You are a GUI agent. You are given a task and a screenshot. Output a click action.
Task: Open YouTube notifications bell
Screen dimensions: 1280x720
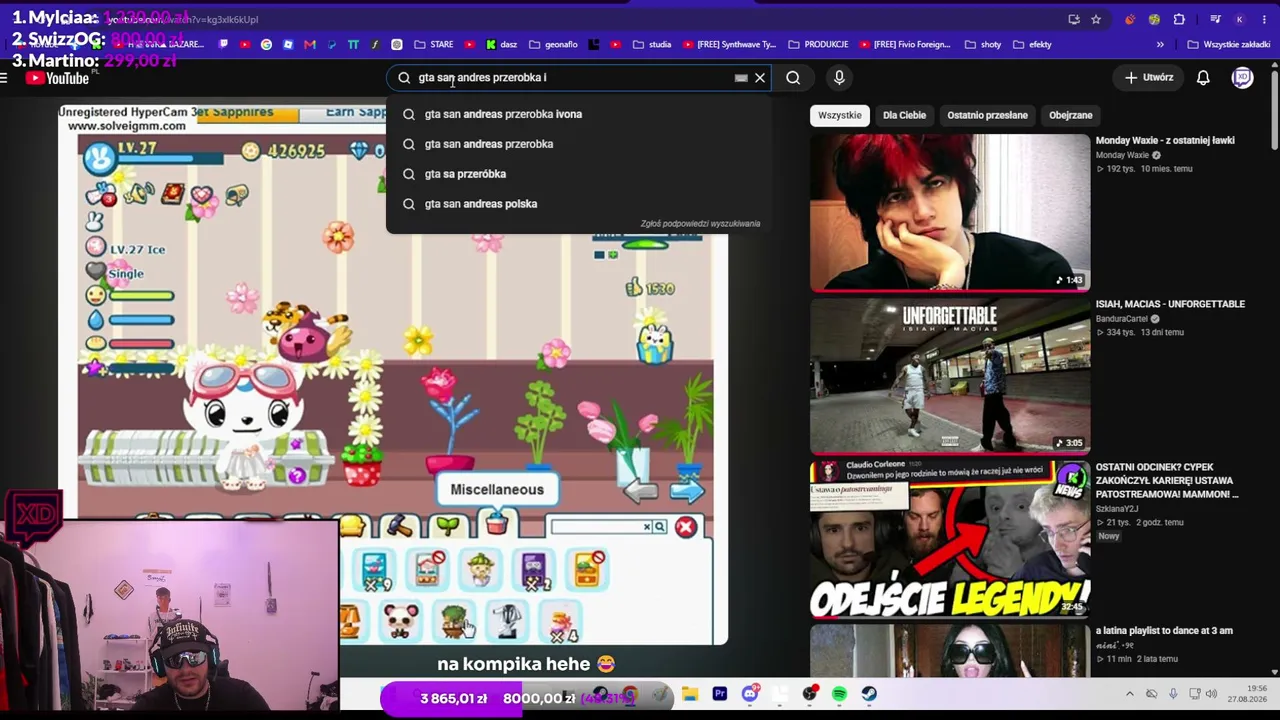click(1203, 77)
